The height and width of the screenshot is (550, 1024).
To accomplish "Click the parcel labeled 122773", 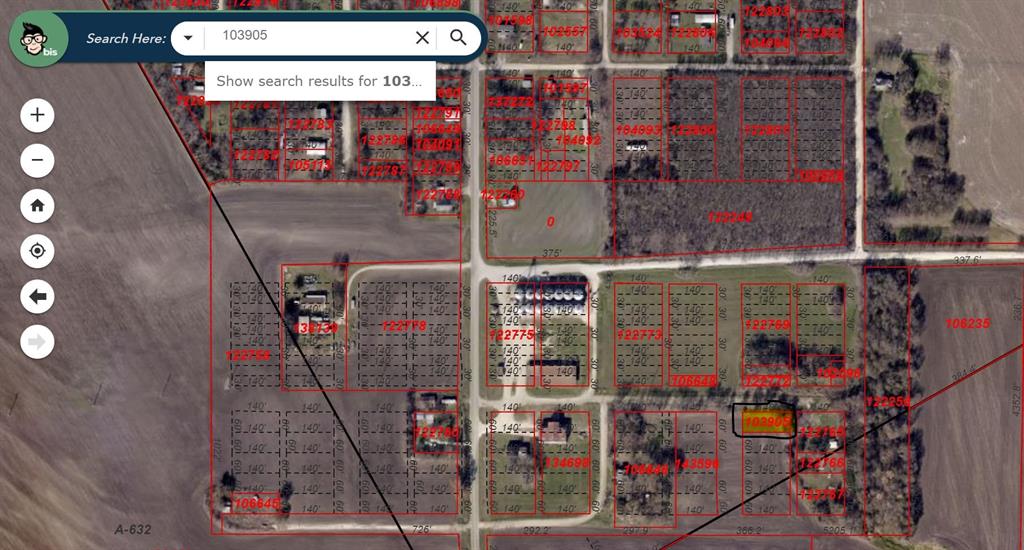I will (639, 335).
